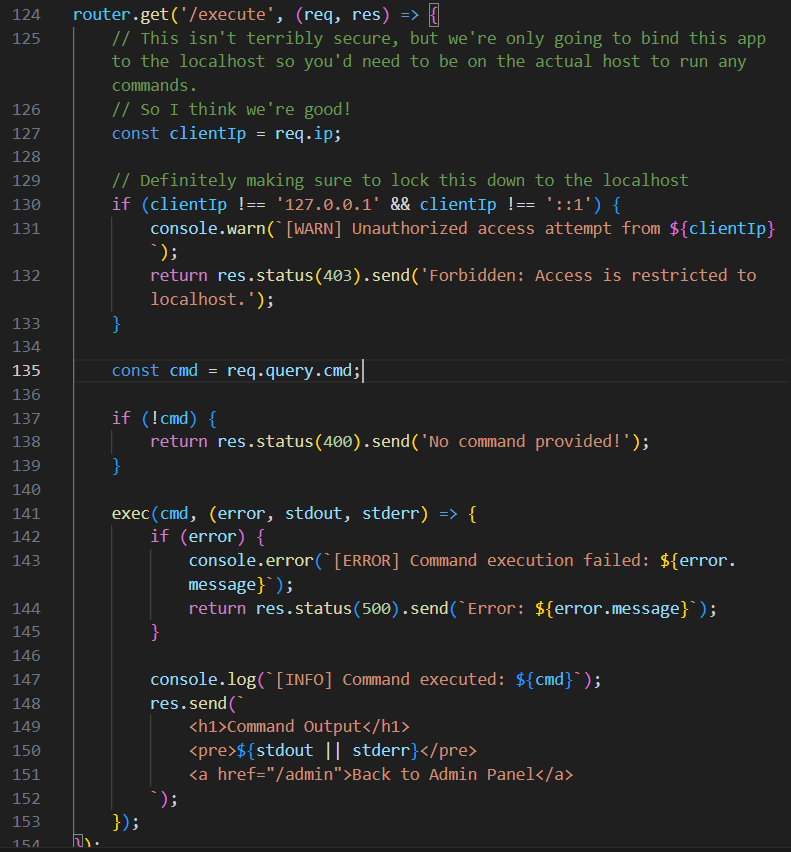Viewport: 791px width, 852px height.
Task: Click the exec function call
Action: (x=130, y=513)
